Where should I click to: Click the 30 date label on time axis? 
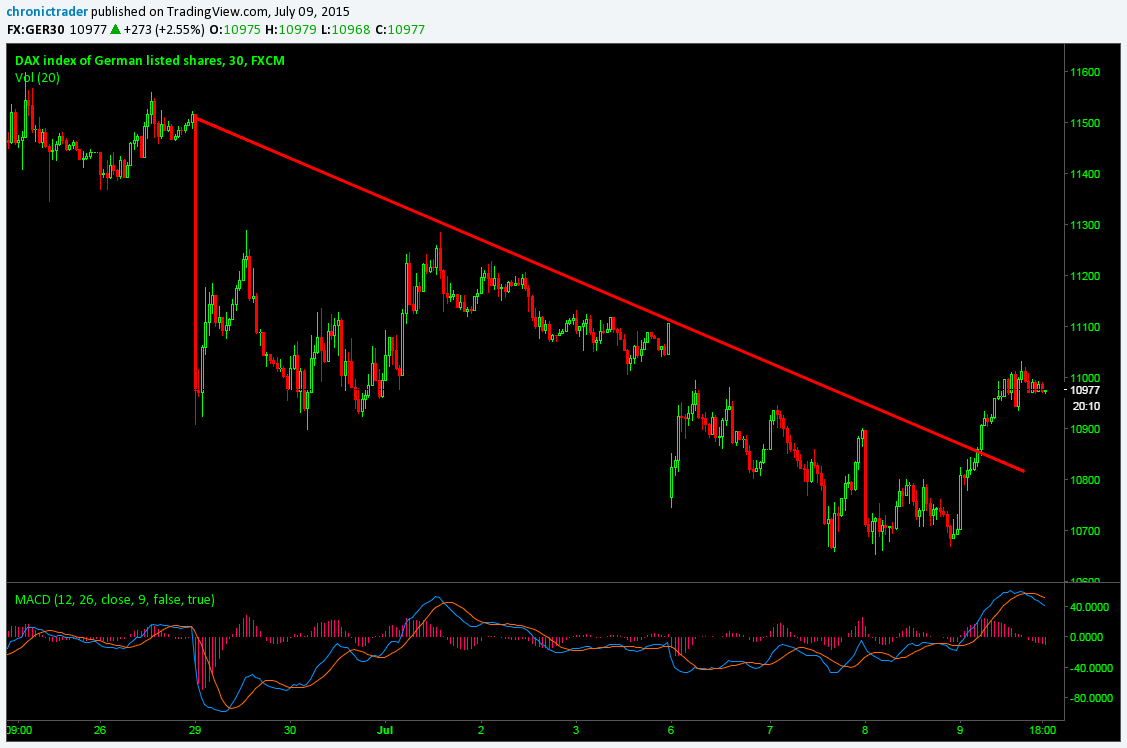(x=290, y=730)
